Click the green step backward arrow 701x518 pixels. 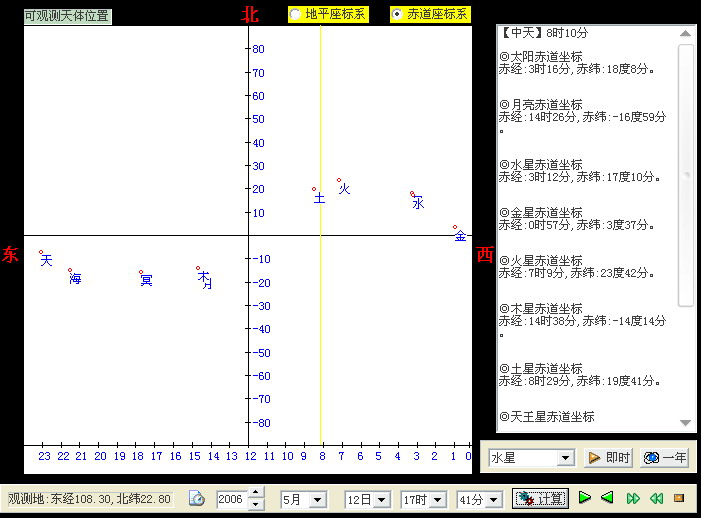(x=608, y=498)
